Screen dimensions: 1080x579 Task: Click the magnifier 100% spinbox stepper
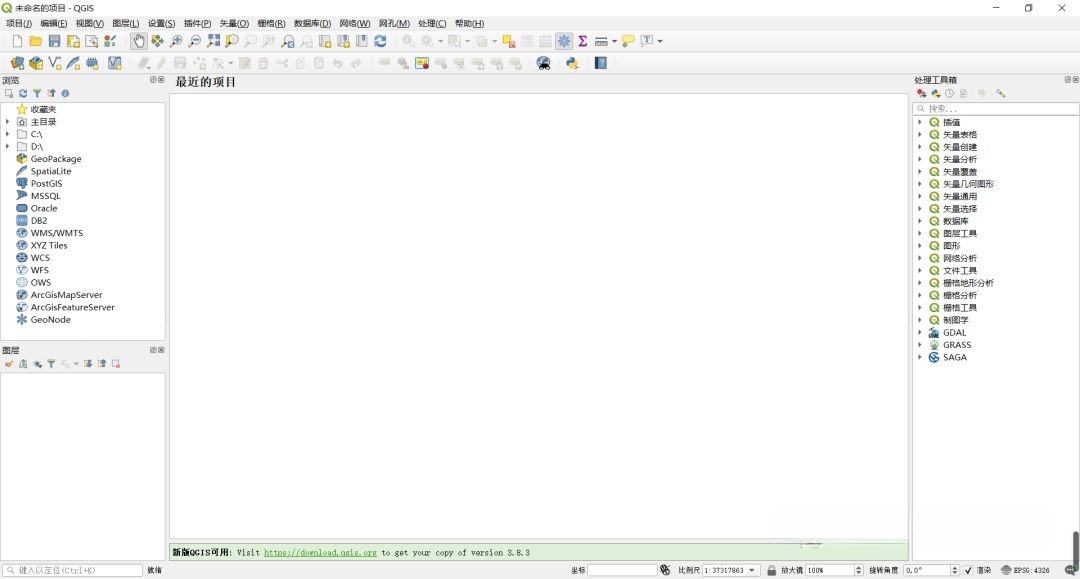point(858,570)
